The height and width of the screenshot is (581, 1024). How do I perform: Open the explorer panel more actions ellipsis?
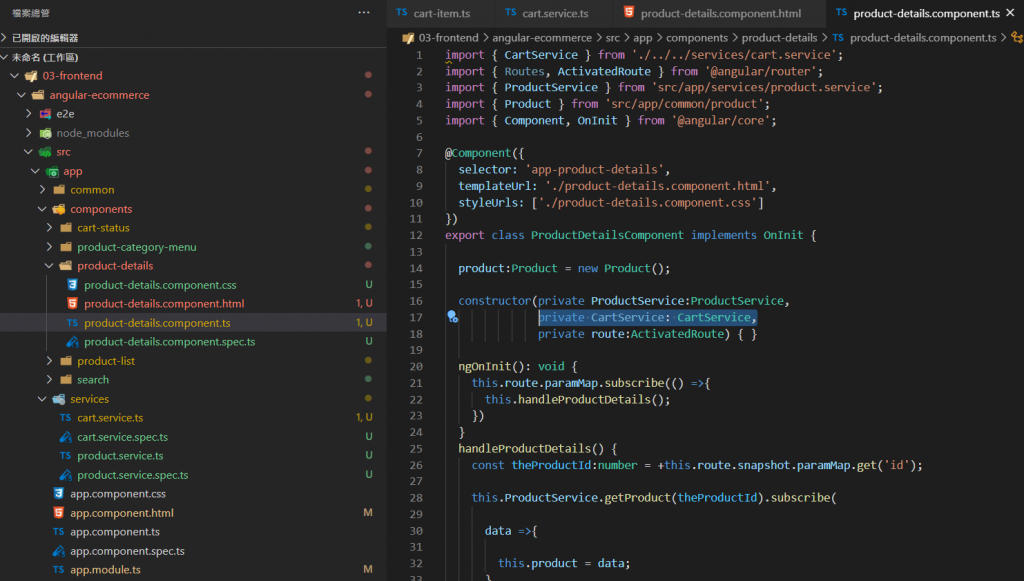pos(363,12)
